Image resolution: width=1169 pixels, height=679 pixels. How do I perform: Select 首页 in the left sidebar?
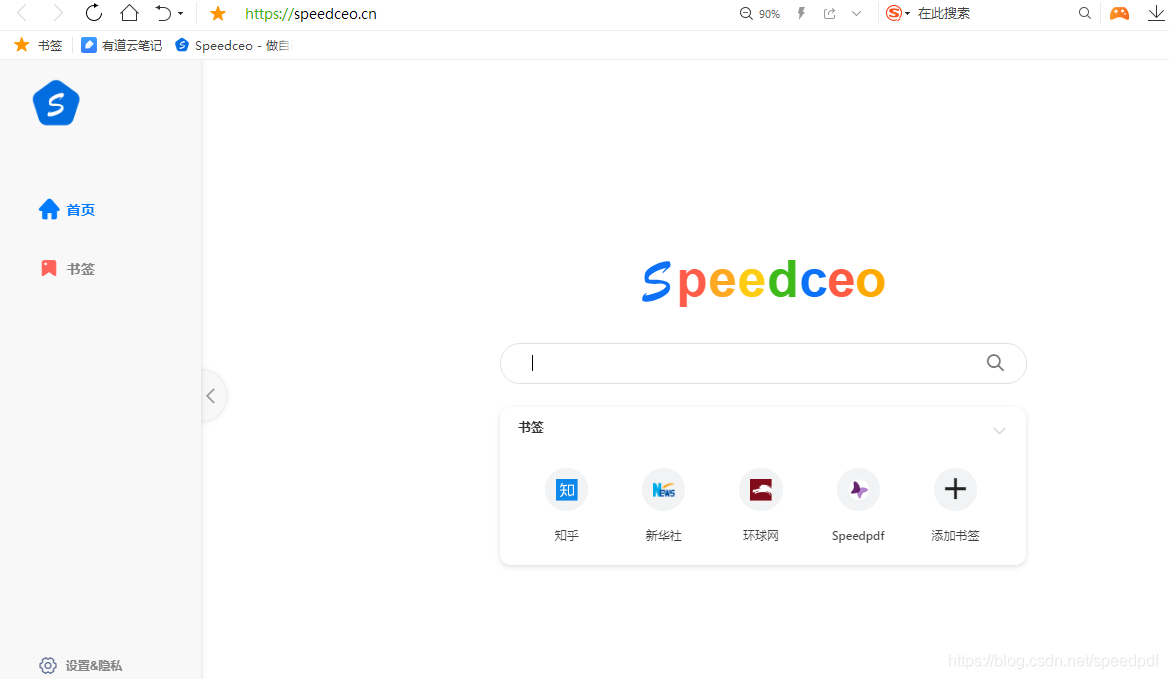pos(67,209)
